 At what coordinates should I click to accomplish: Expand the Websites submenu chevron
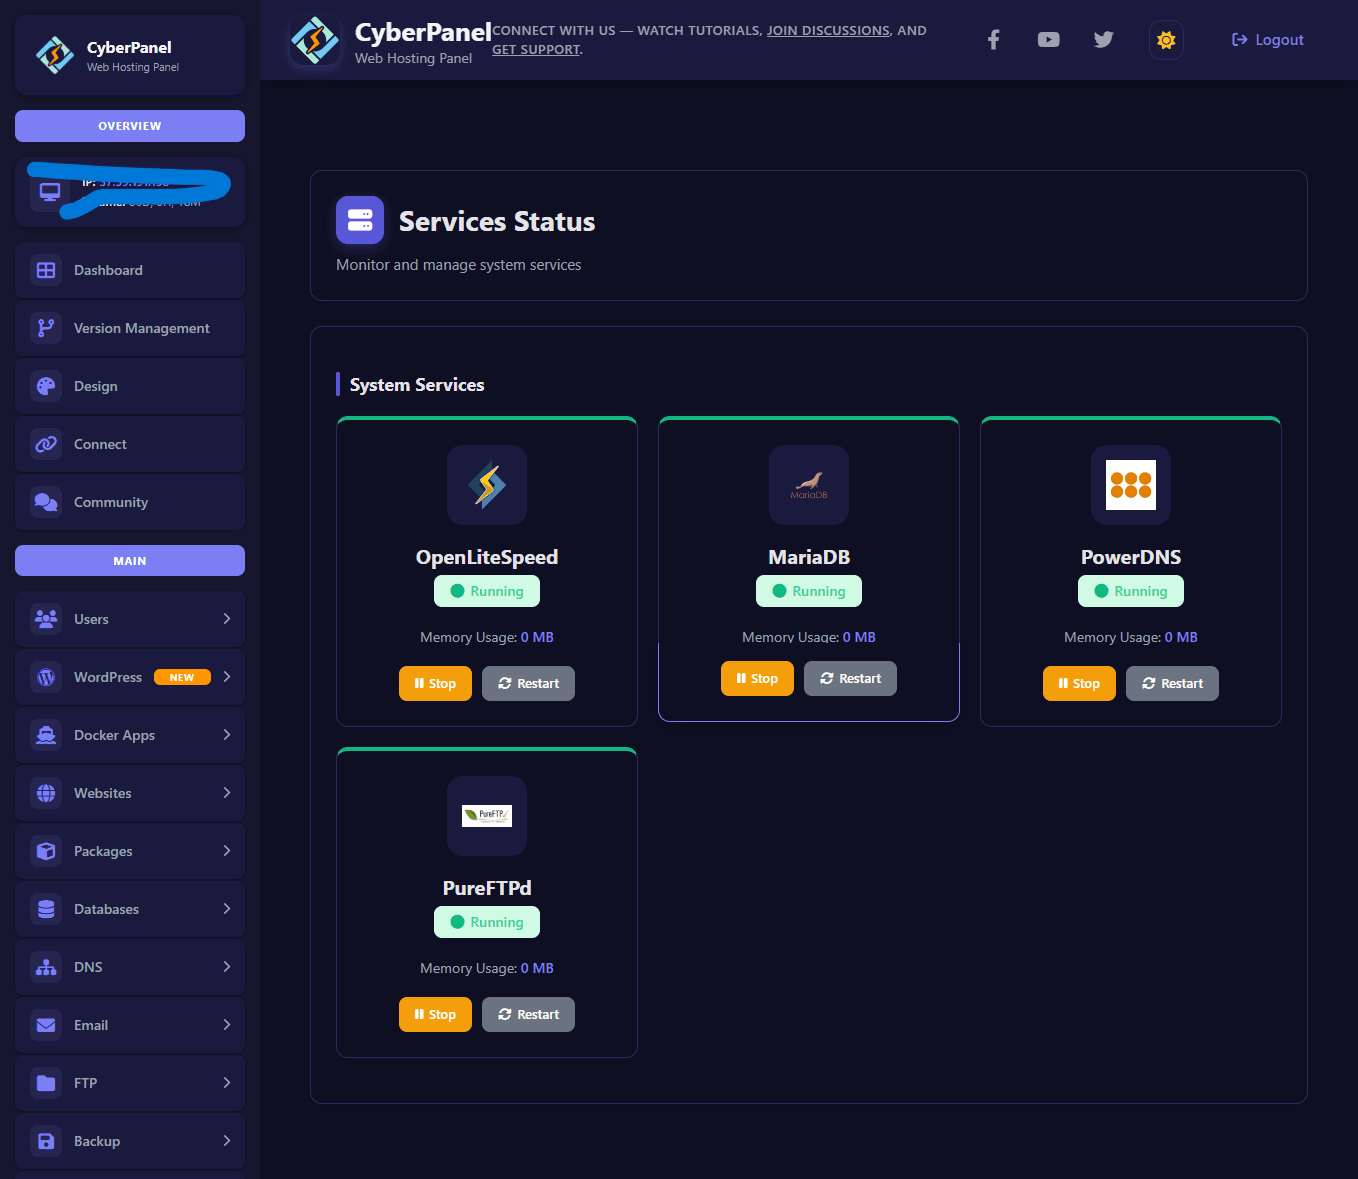pyautogui.click(x=227, y=793)
